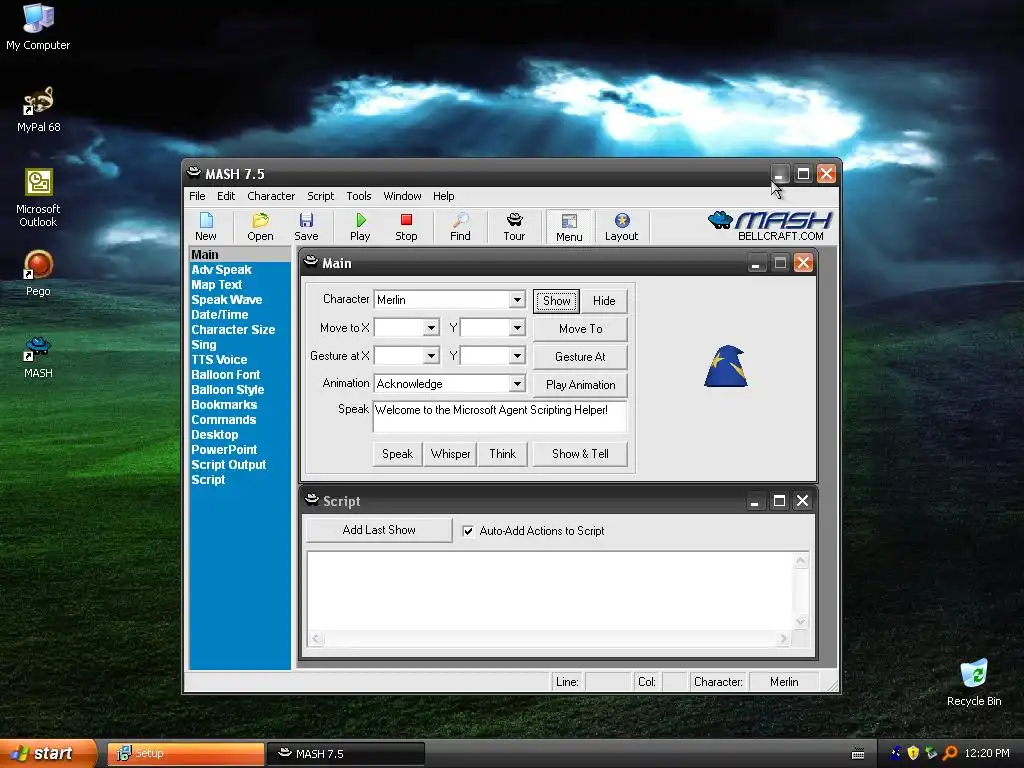This screenshot has height=768, width=1024.
Task: Click the MASH 7.5 taskbar button
Action: point(346,753)
